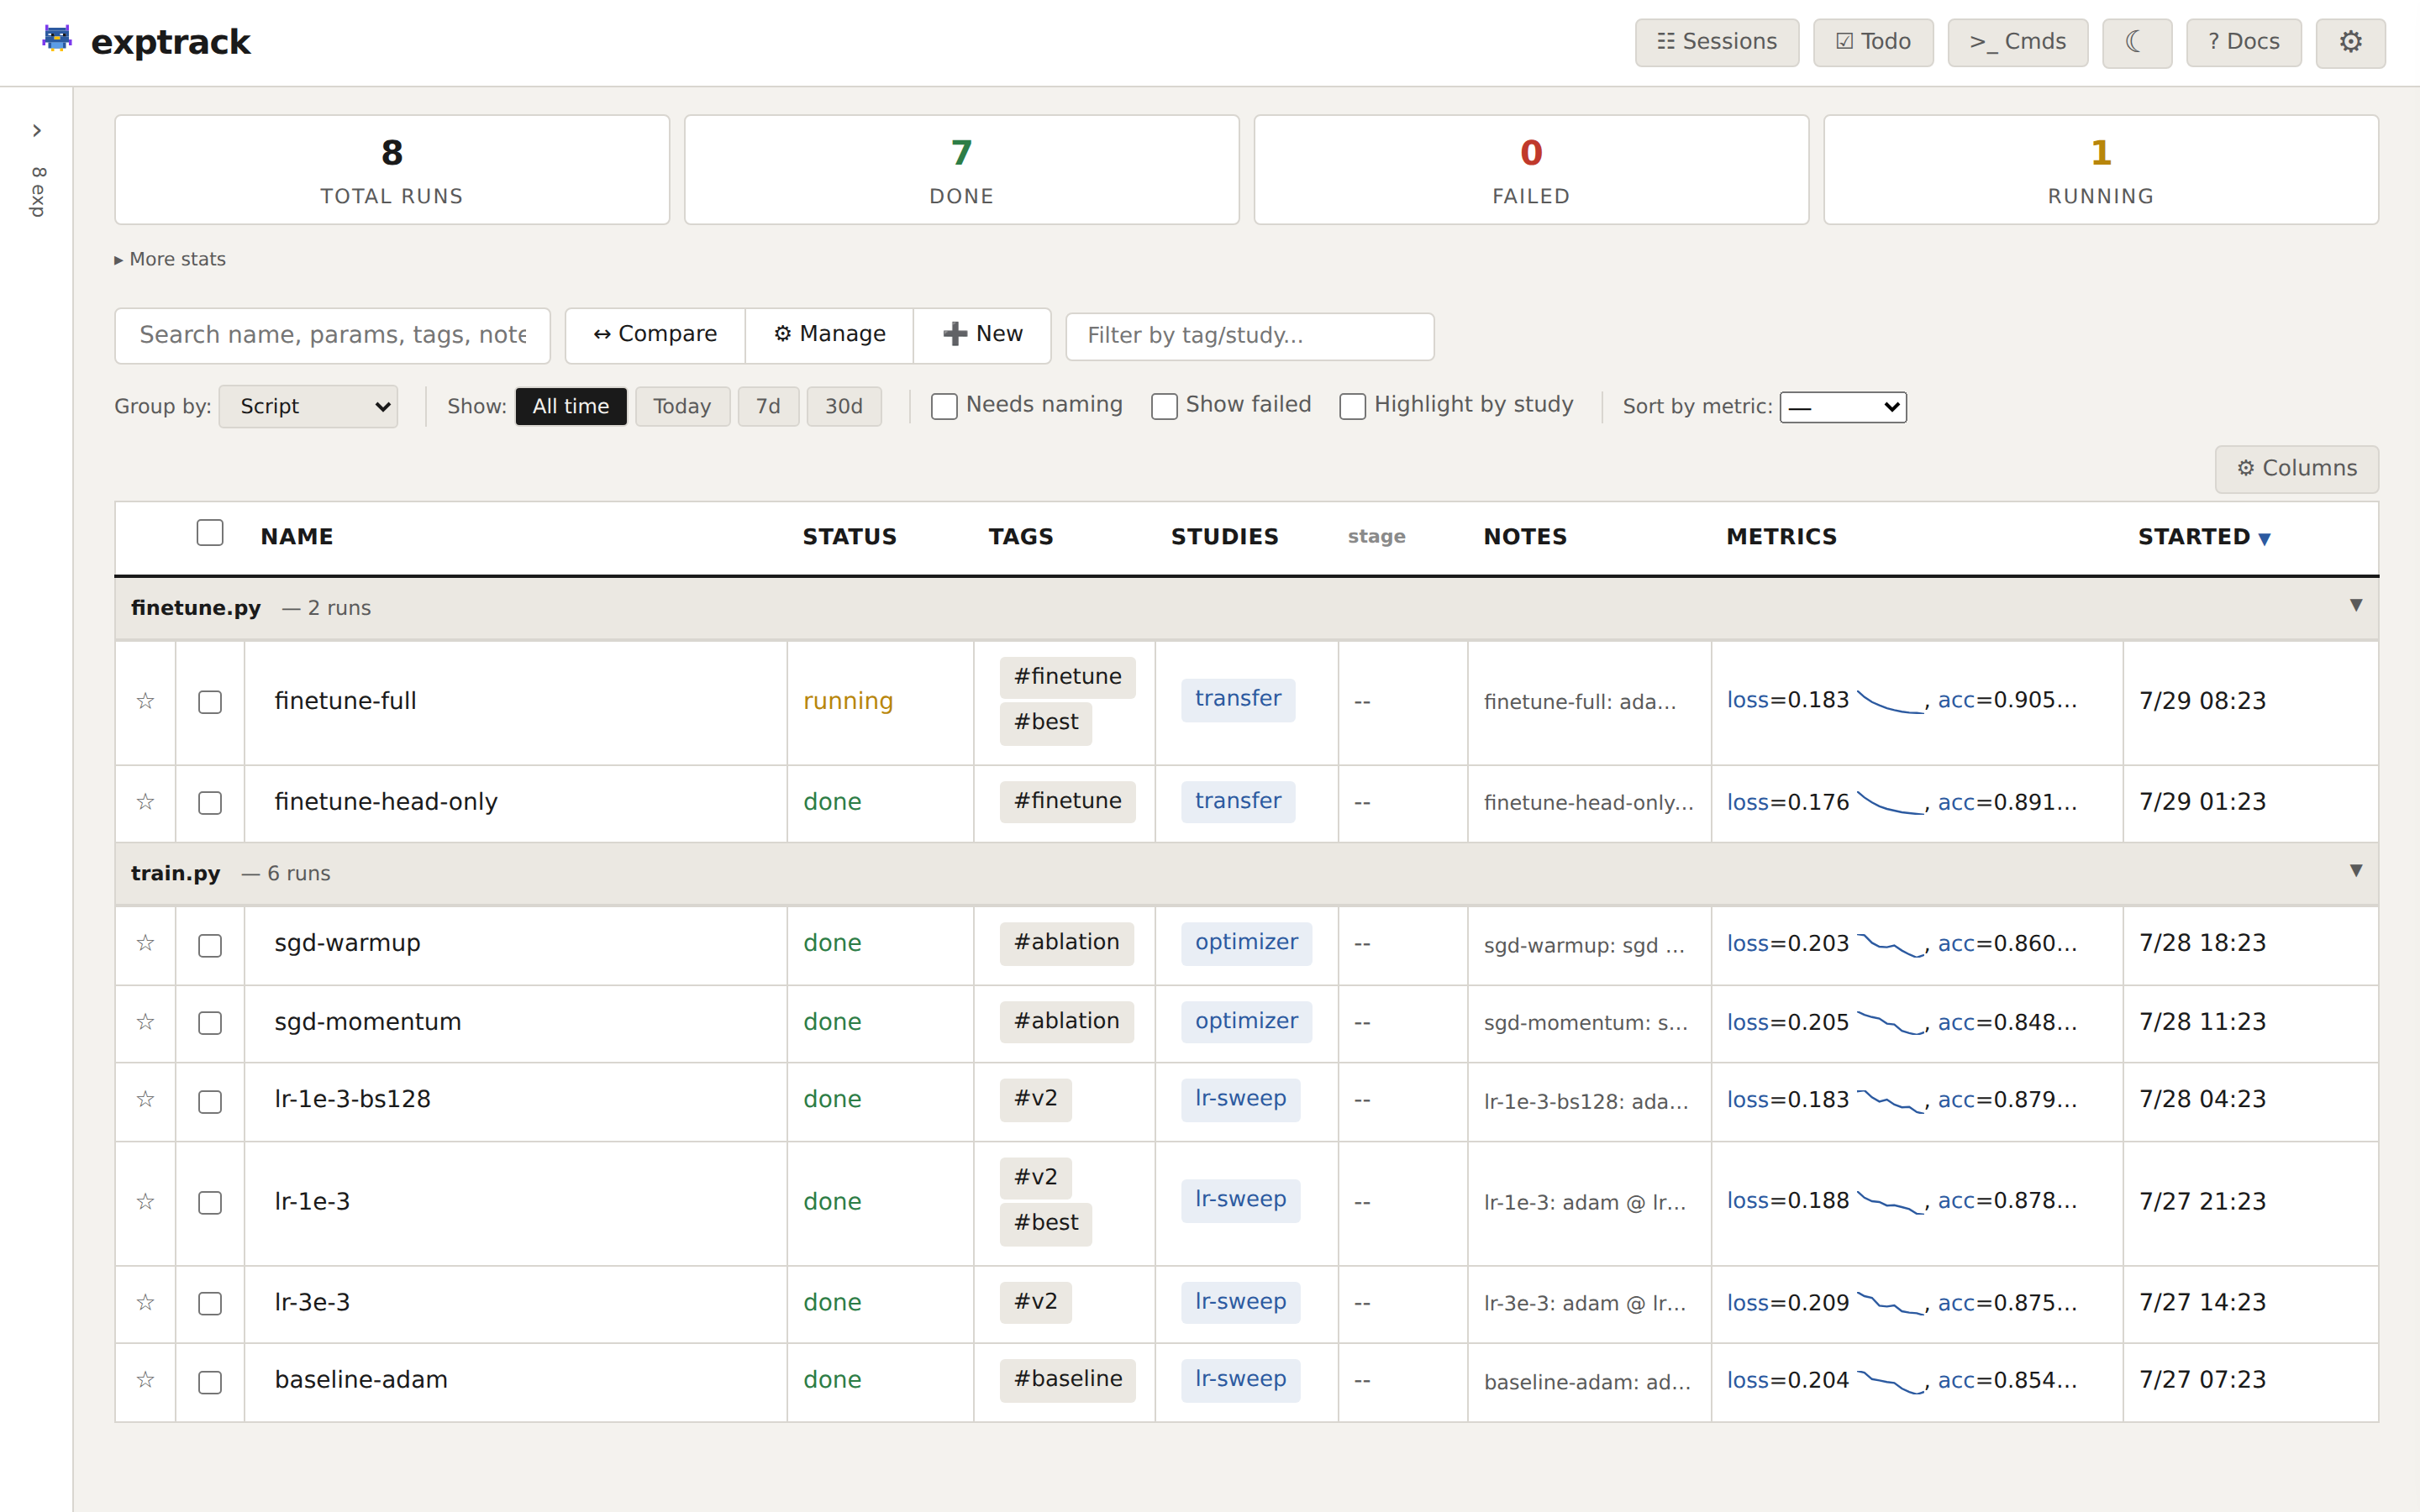The width and height of the screenshot is (2420, 1512).
Task: Collapse the finetune.py group arrow
Action: pyautogui.click(x=2356, y=605)
